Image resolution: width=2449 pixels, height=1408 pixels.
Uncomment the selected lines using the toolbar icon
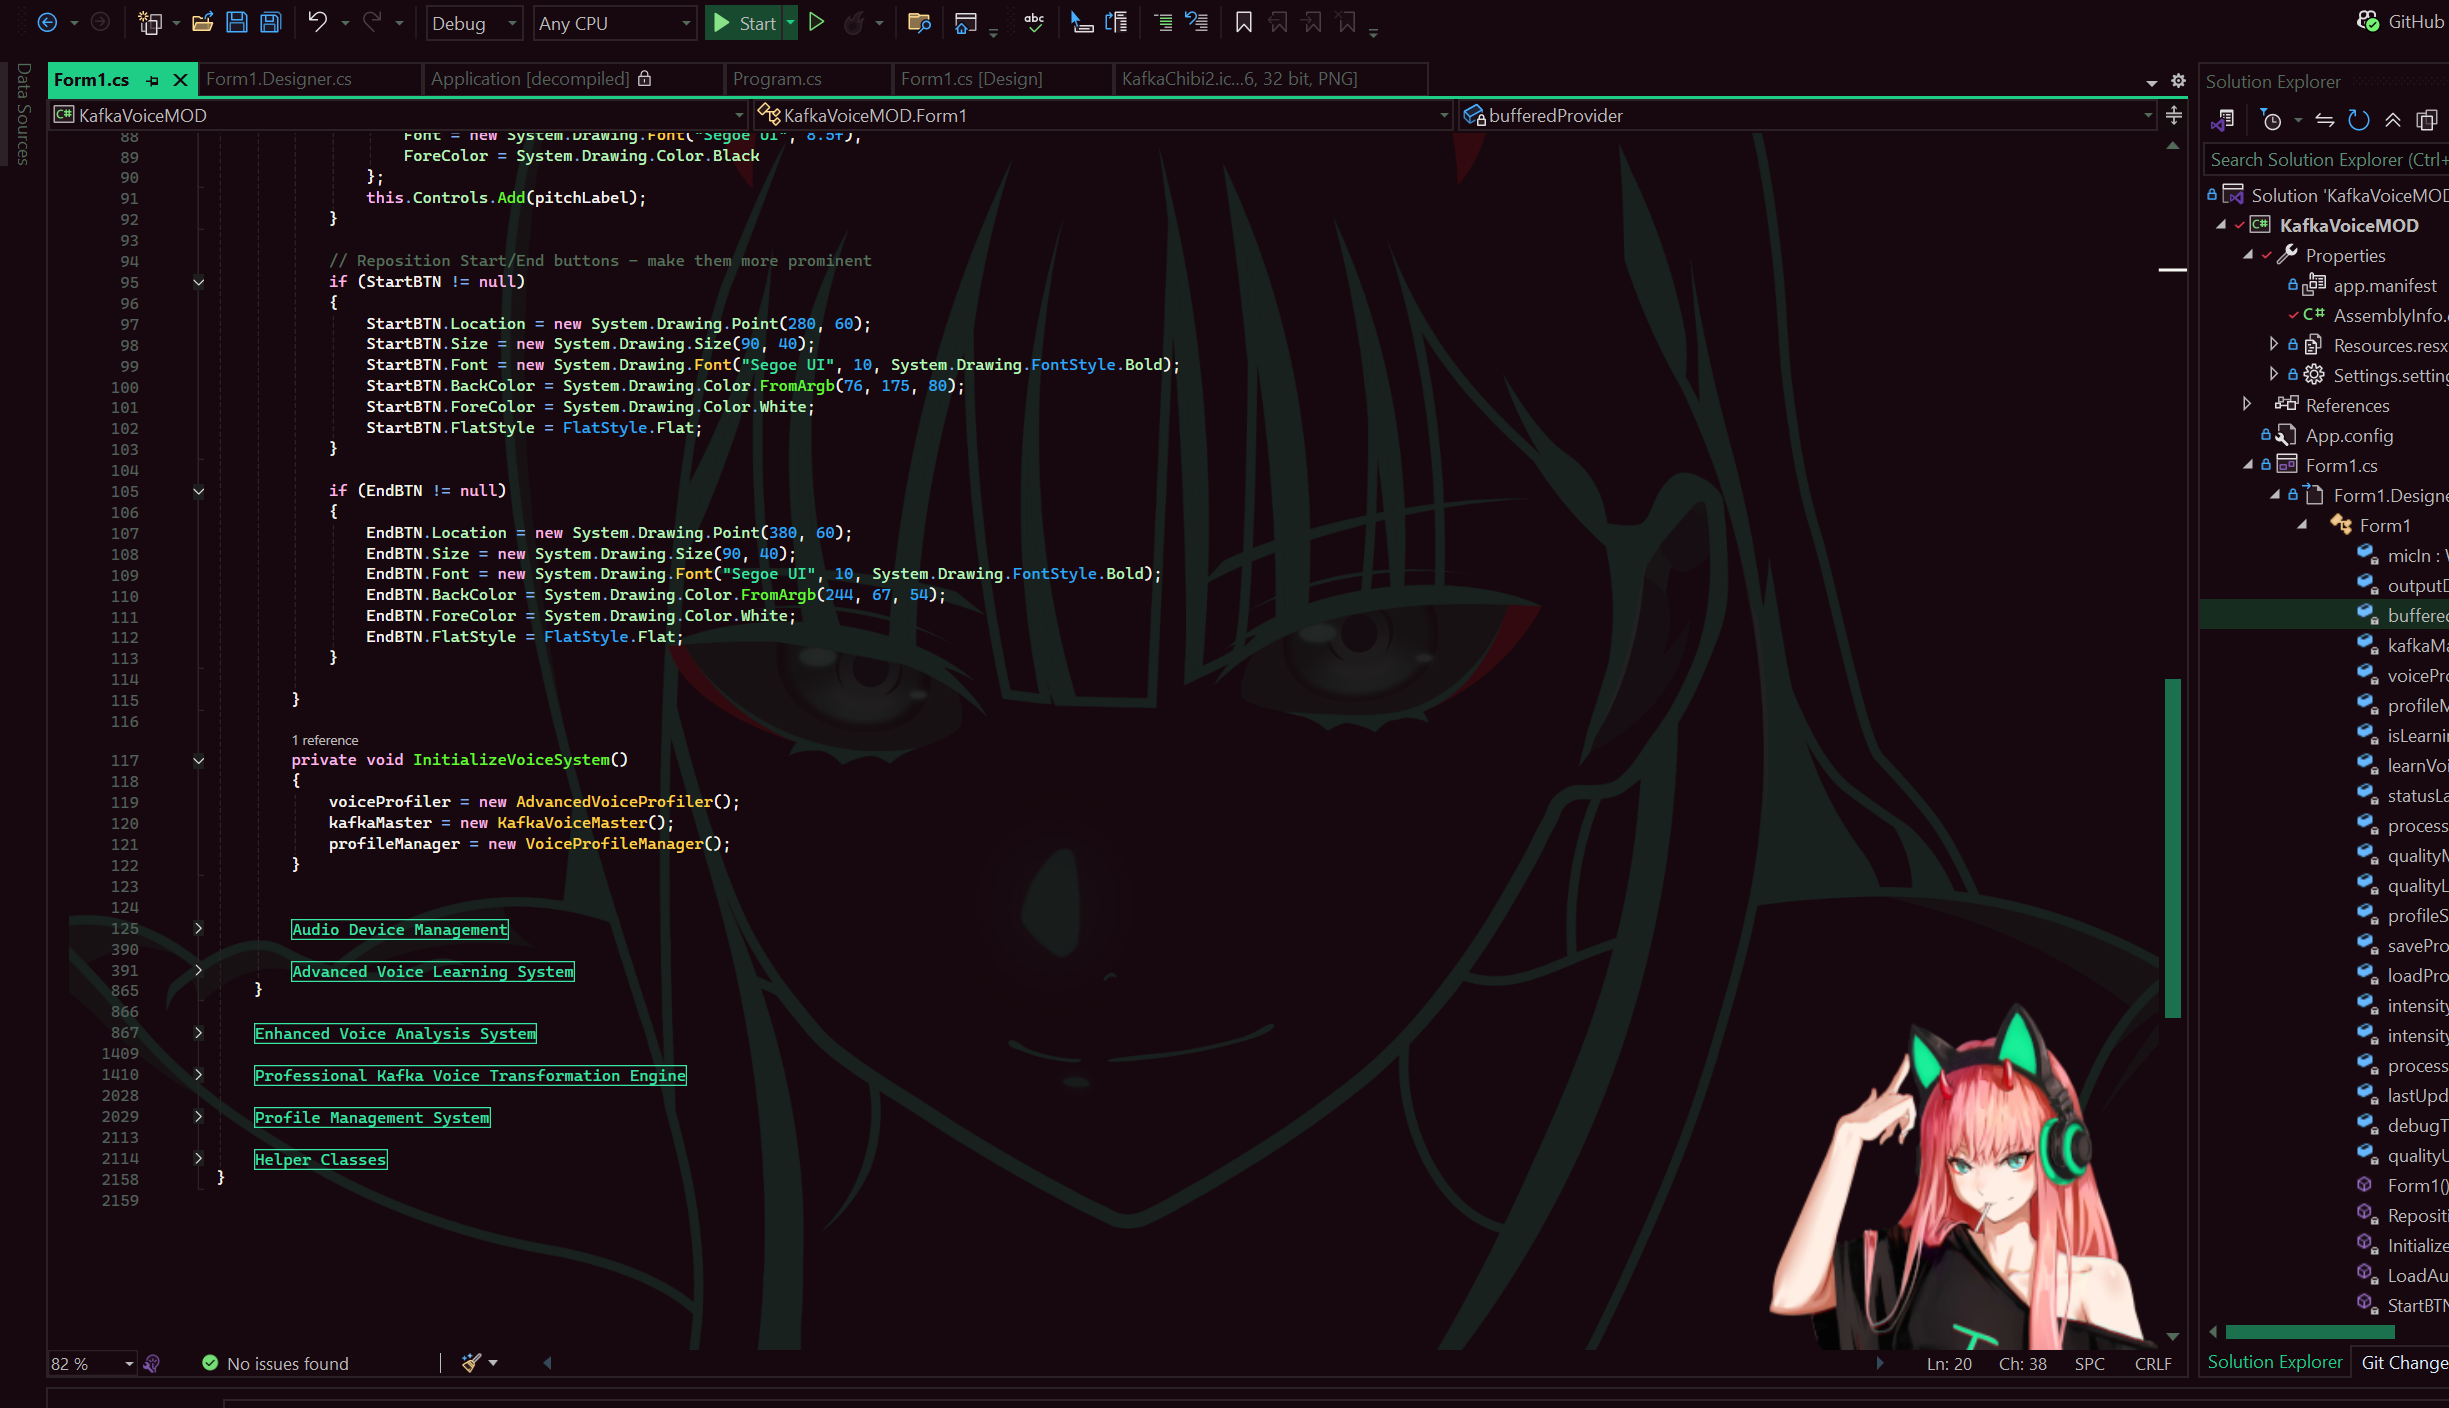point(1197,22)
